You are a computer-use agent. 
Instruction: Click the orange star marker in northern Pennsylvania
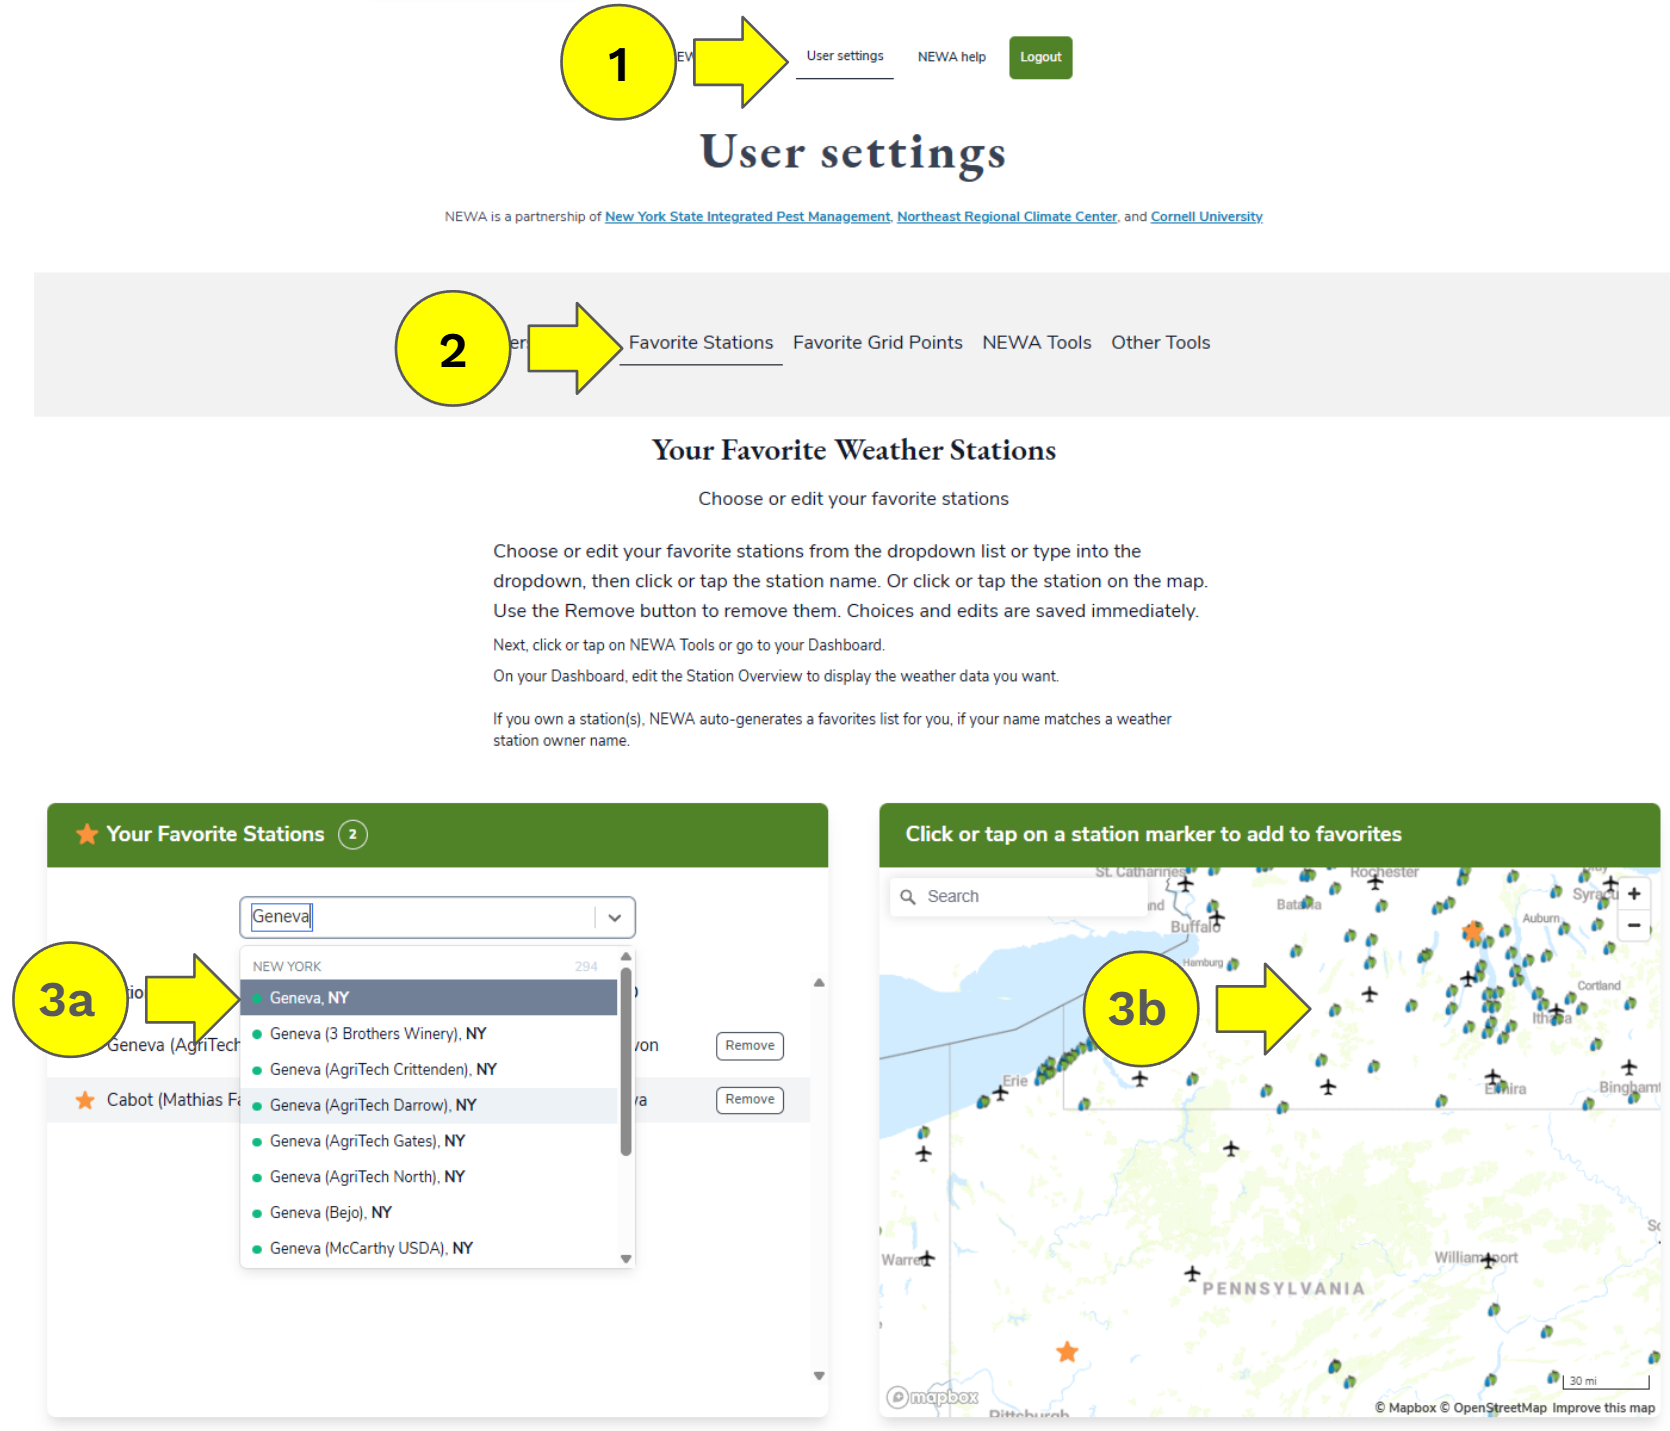[1066, 1351]
